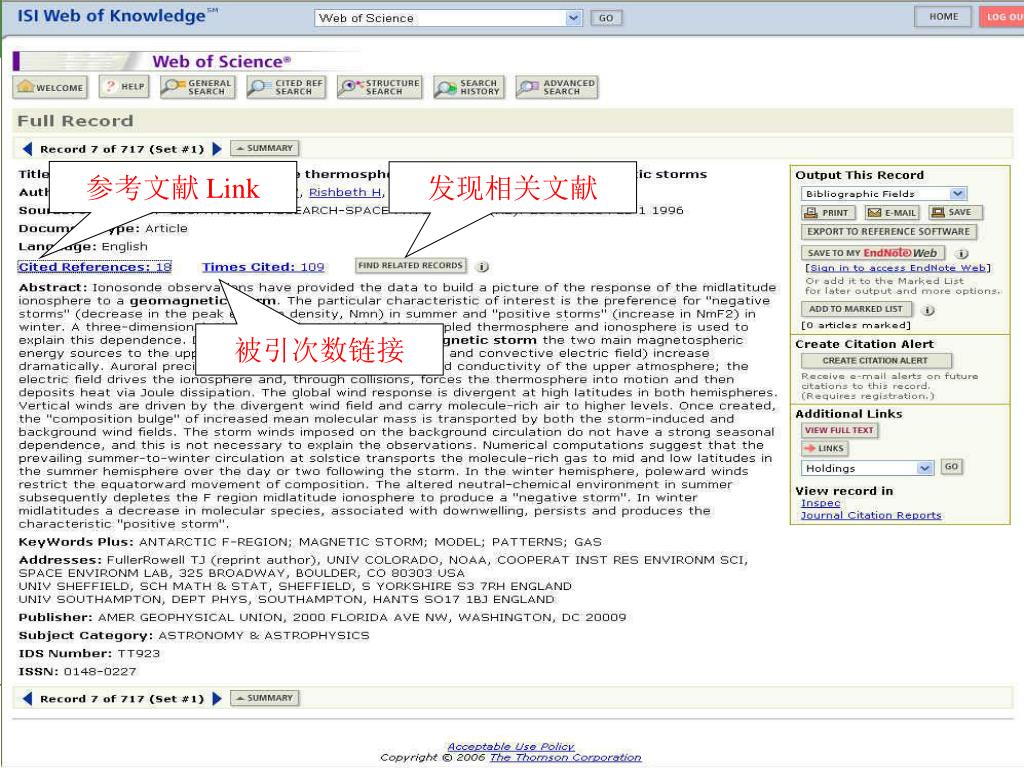Image resolution: width=1024 pixels, height=768 pixels.
Task: Open ADVANCED SEARCH
Action: 556,87
